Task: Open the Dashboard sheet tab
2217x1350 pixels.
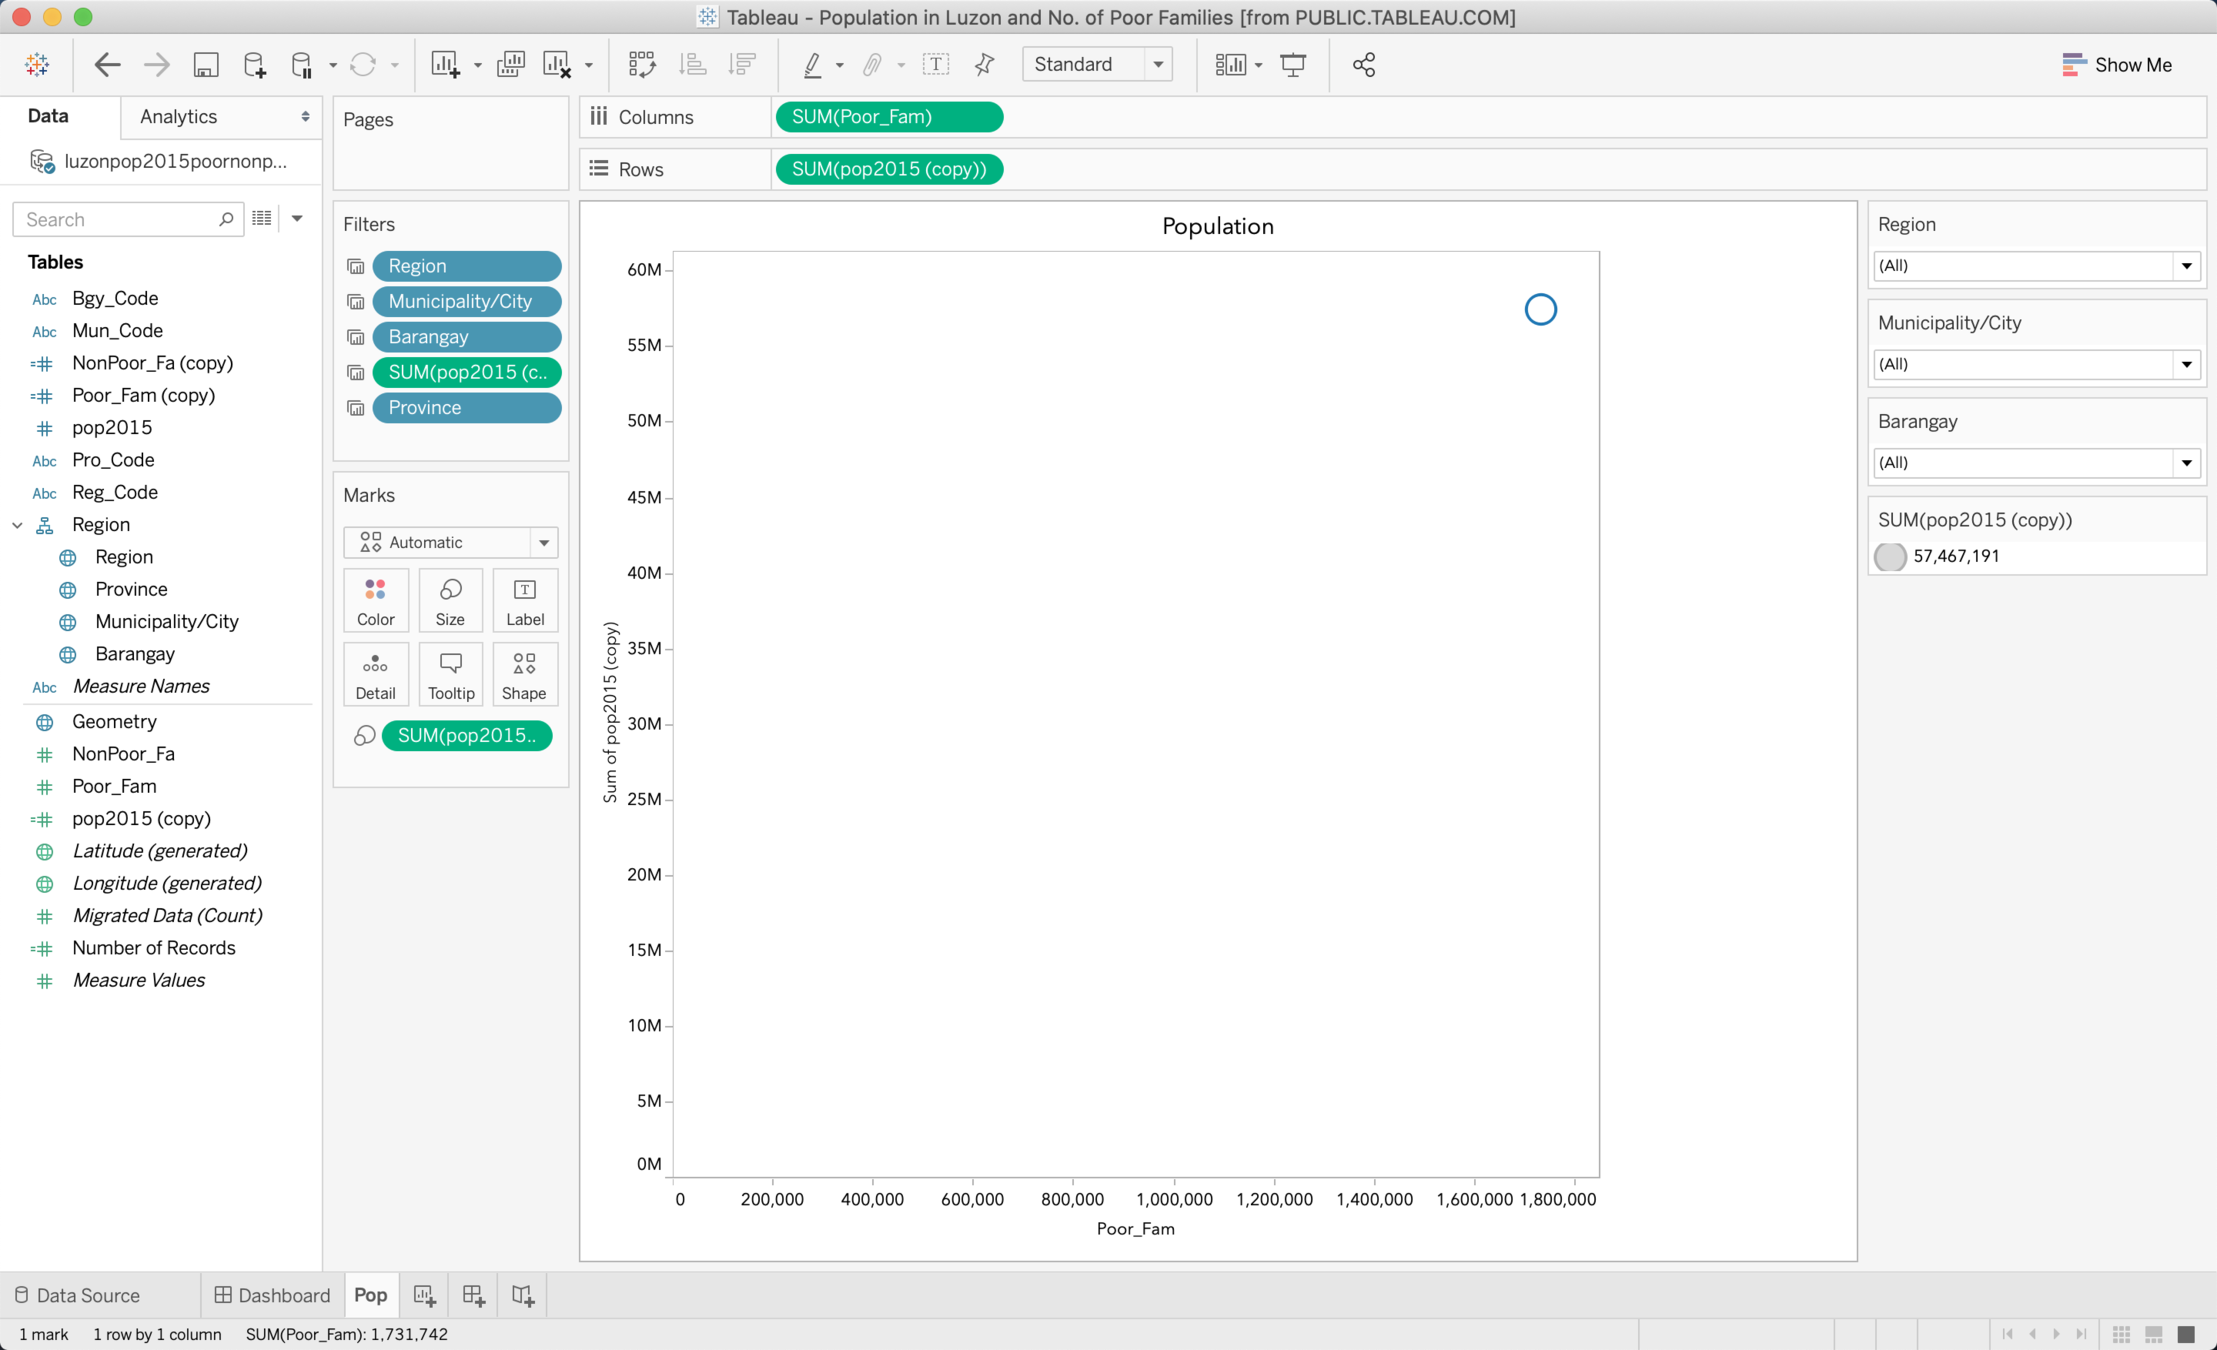Action: [x=272, y=1295]
